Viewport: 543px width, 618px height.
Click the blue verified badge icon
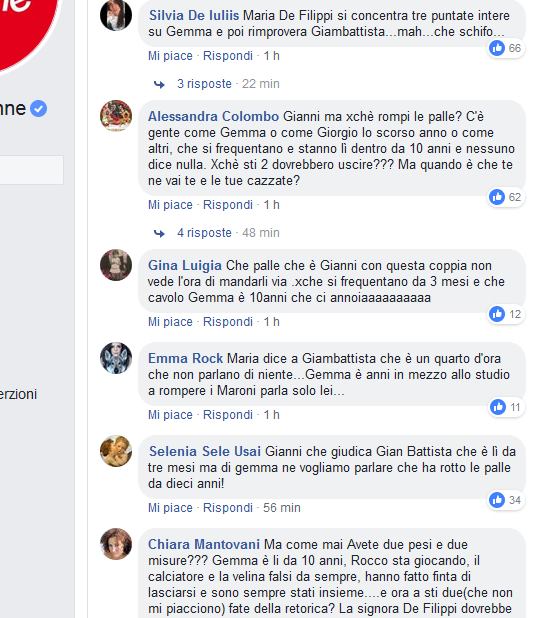(x=39, y=108)
